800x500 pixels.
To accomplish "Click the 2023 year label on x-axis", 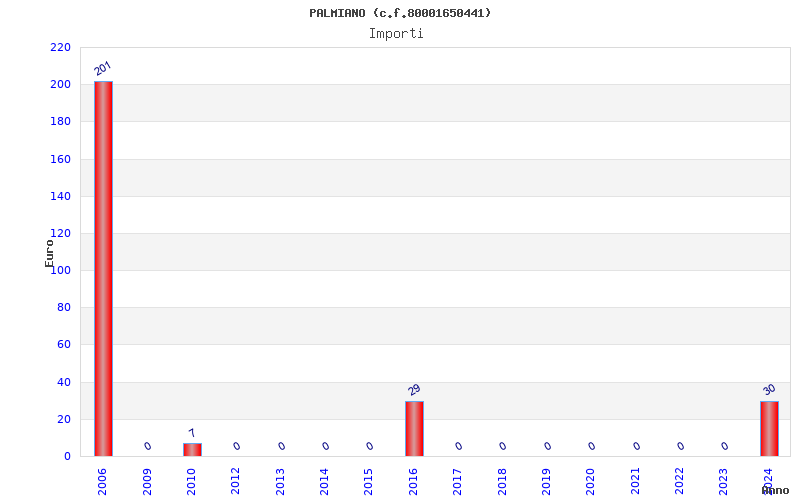I will 724,482.
